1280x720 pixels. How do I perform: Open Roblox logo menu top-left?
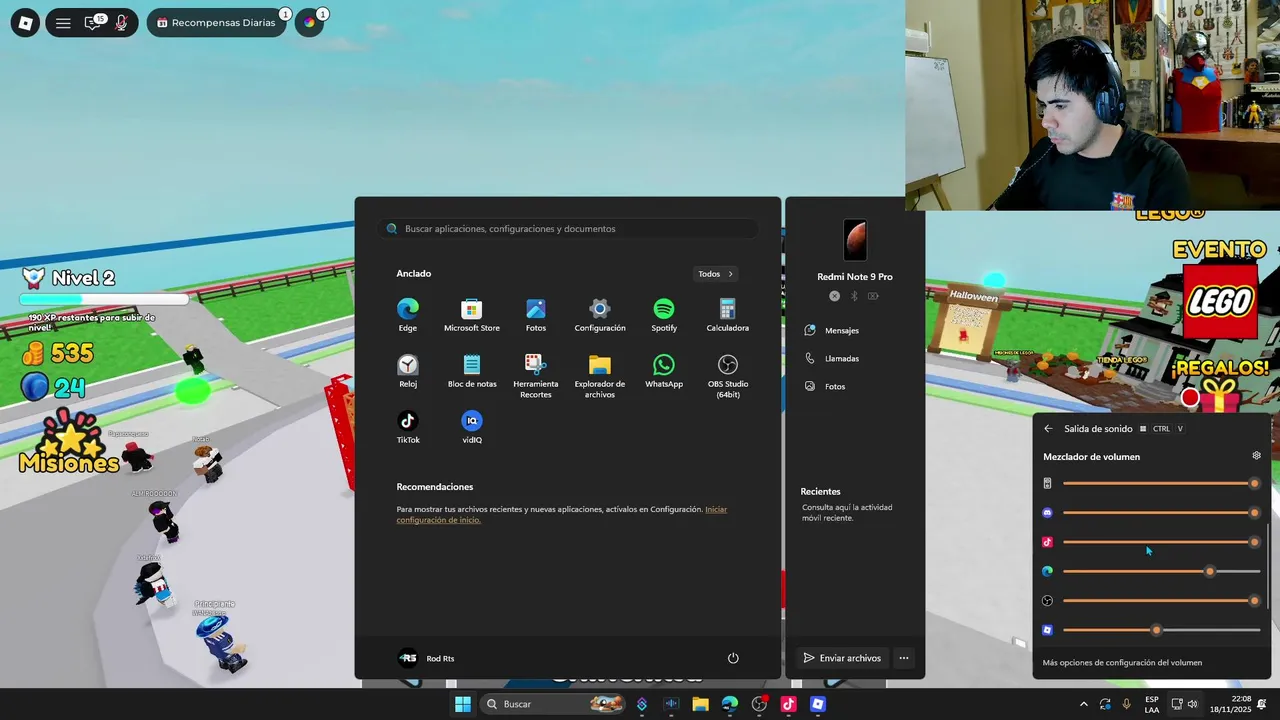(x=26, y=22)
